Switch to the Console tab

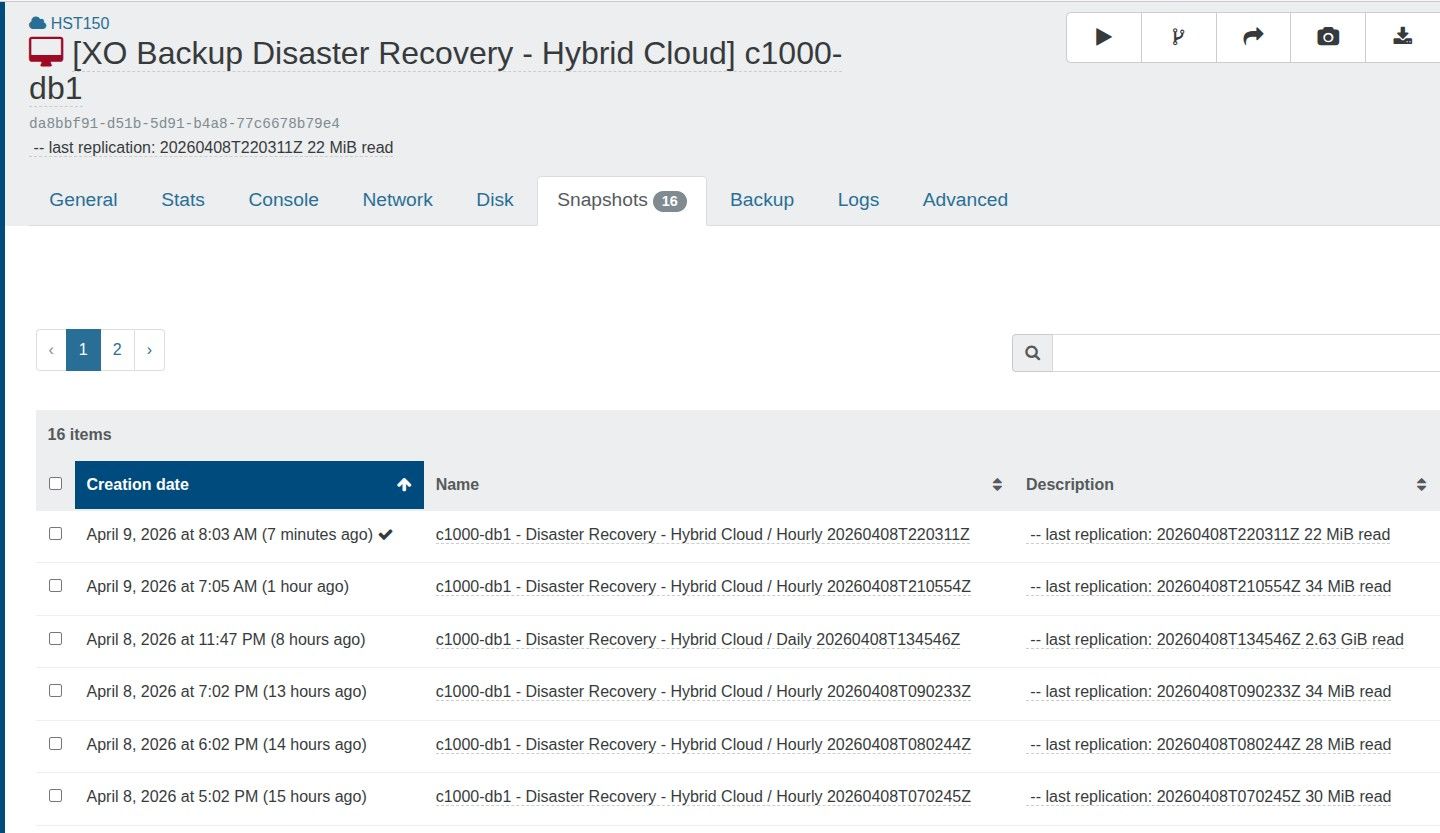(283, 200)
